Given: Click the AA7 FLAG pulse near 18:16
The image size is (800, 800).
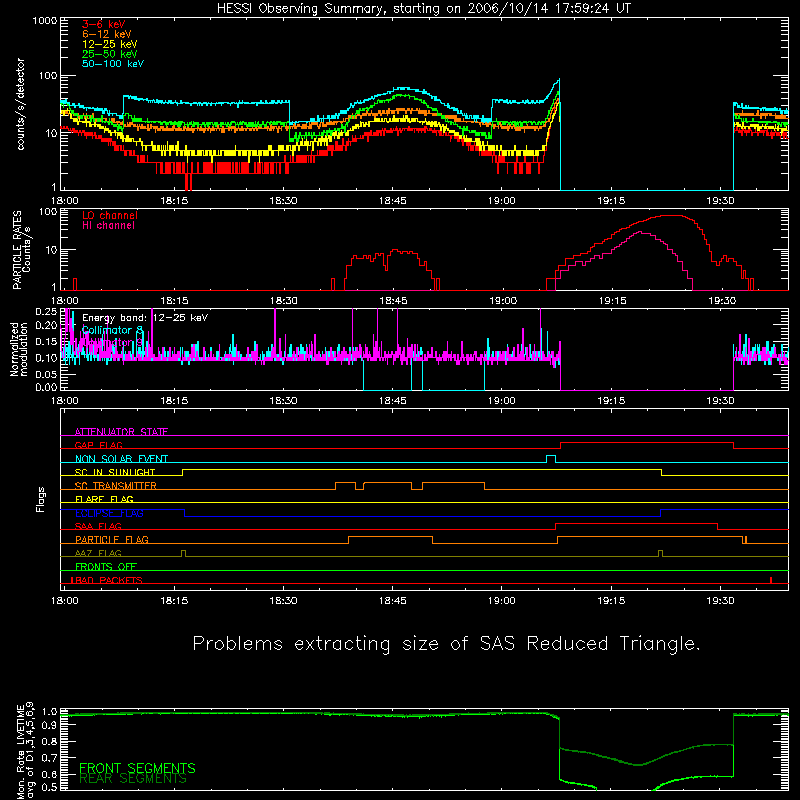Looking at the screenshot, I should point(184,553).
